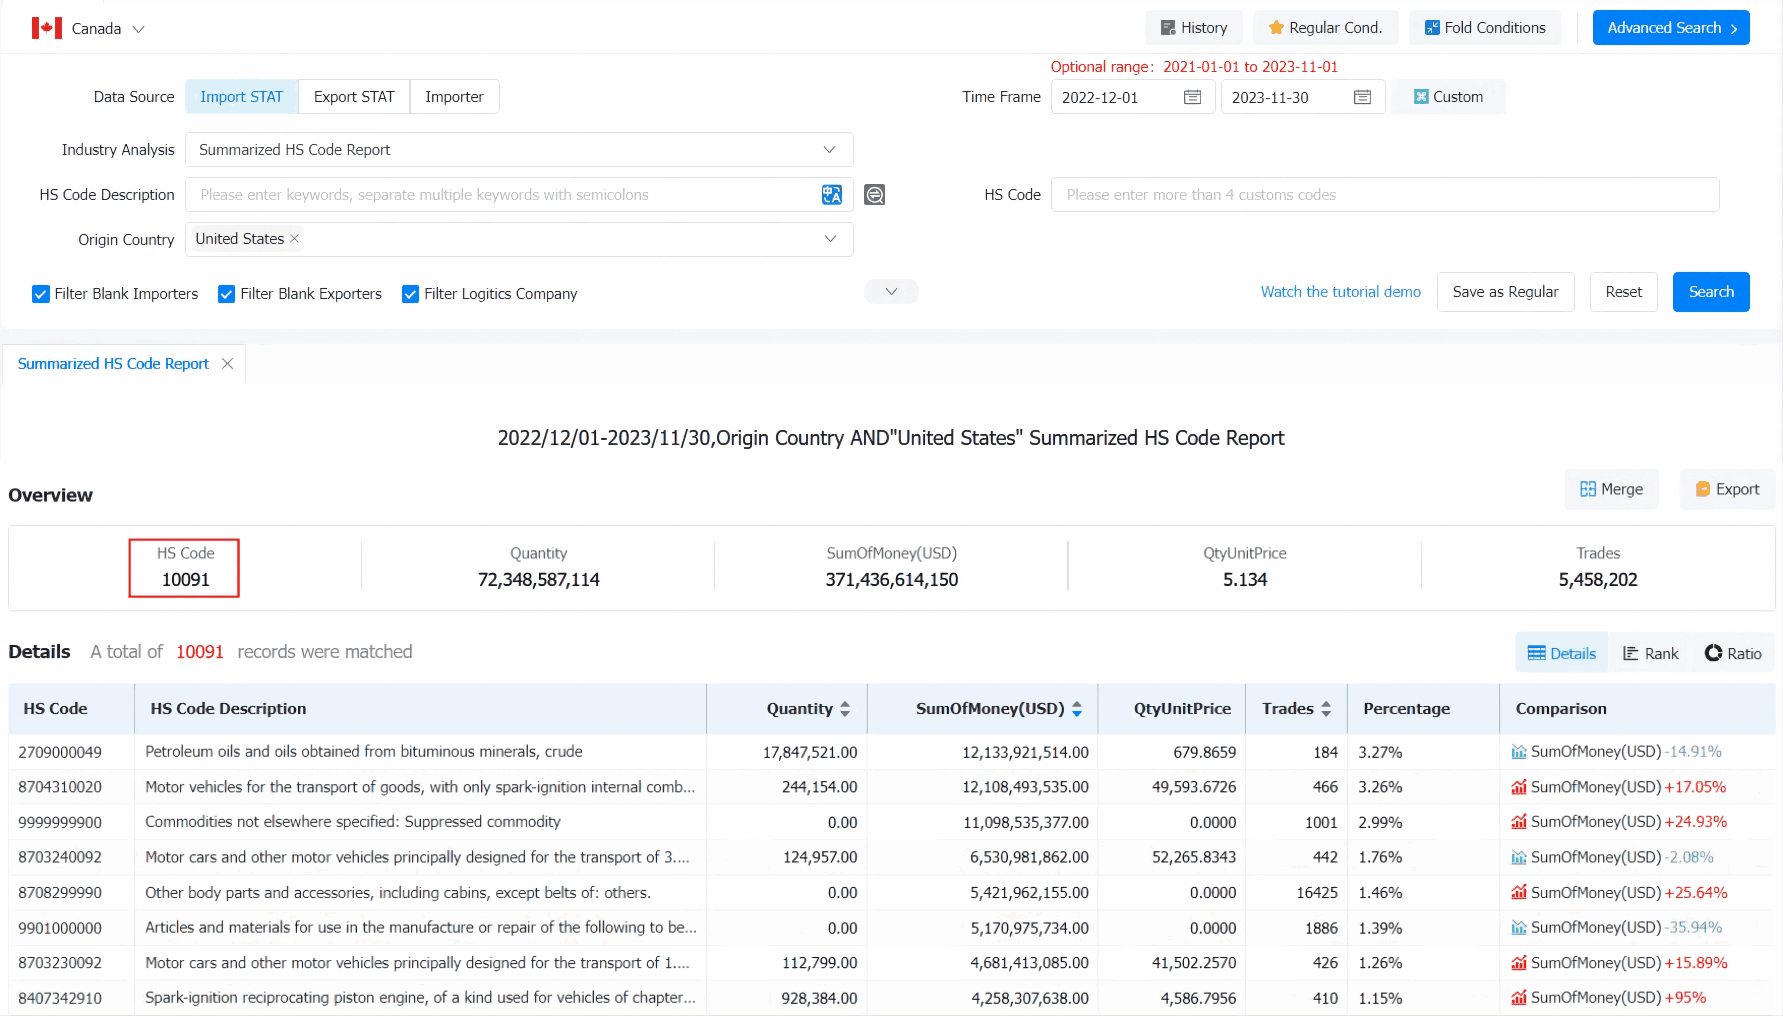This screenshot has width=1783, height=1016.
Task: Open end date calendar icon
Action: coord(1362,97)
